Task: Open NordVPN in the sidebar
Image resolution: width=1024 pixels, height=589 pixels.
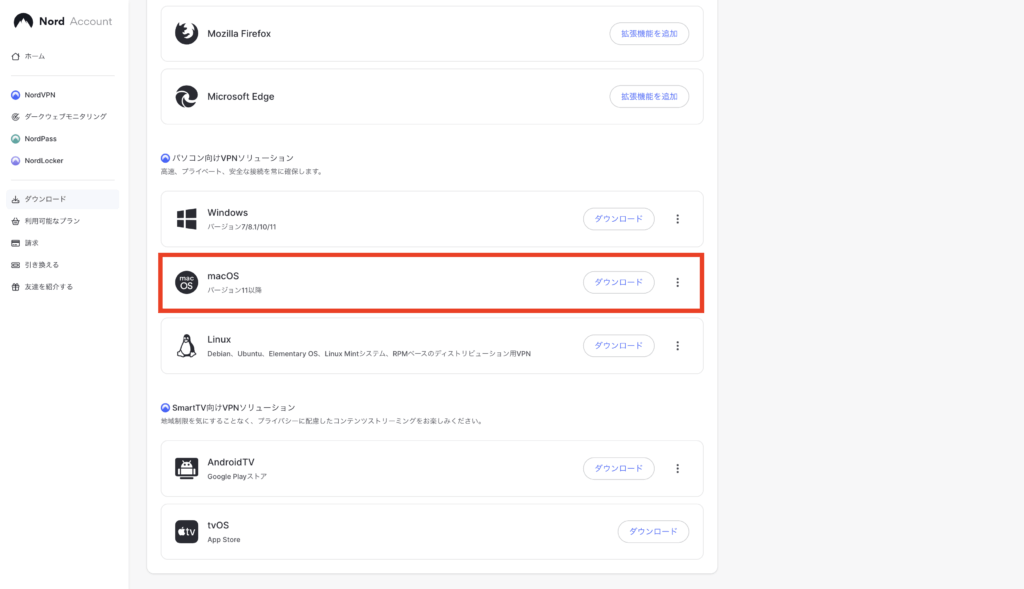Action: click(40, 95)
